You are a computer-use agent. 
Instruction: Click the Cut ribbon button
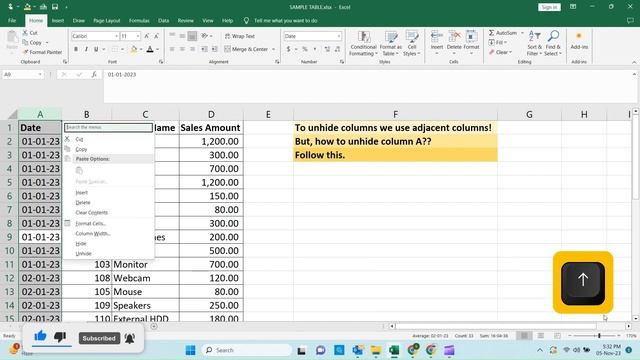click(30, 33)
